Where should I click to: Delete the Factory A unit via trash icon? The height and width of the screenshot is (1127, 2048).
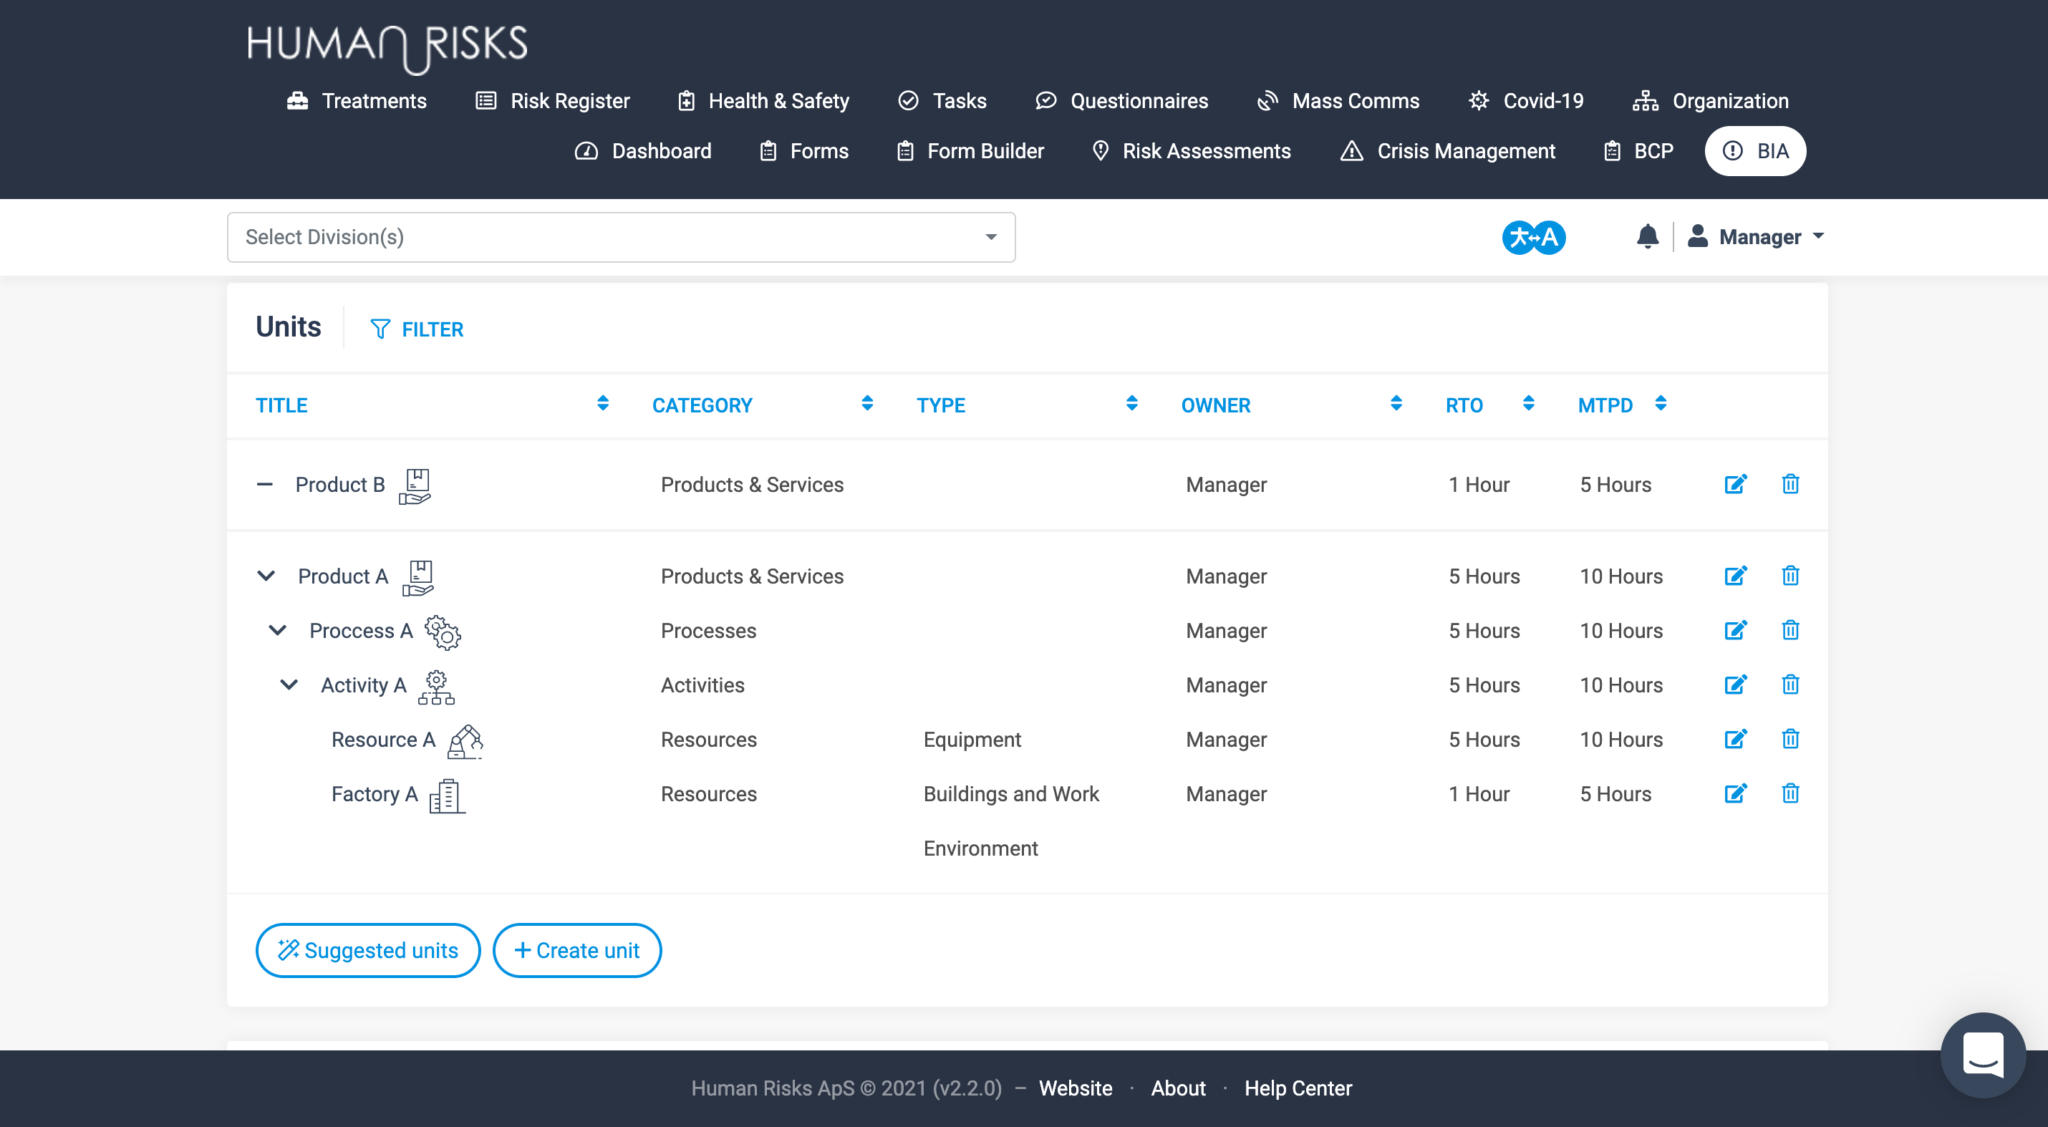1790,794
